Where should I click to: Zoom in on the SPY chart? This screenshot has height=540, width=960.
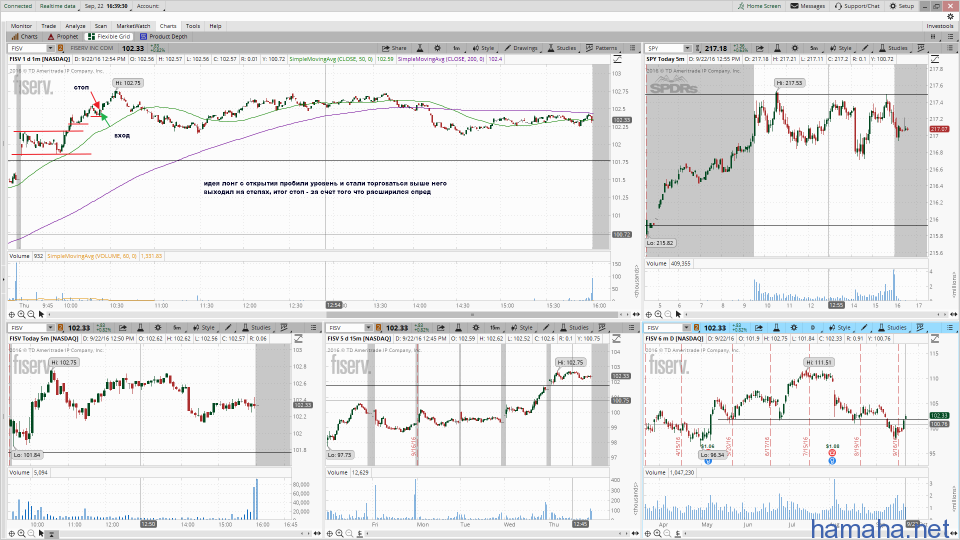(x=658, y=314)
